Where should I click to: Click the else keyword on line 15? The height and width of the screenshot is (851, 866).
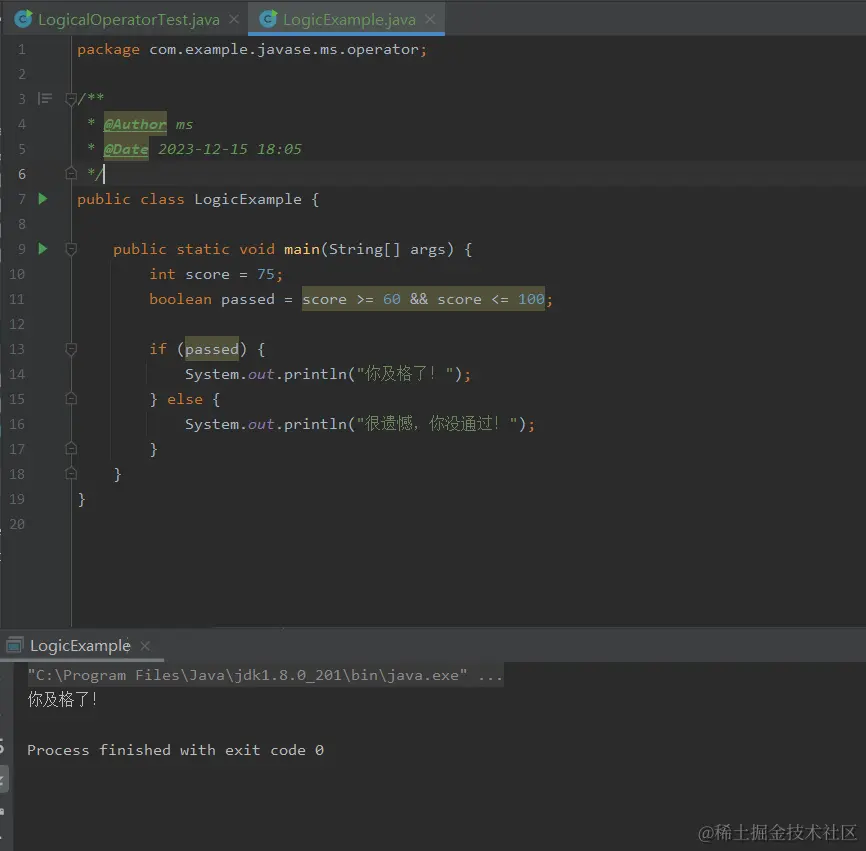[185, 399]
